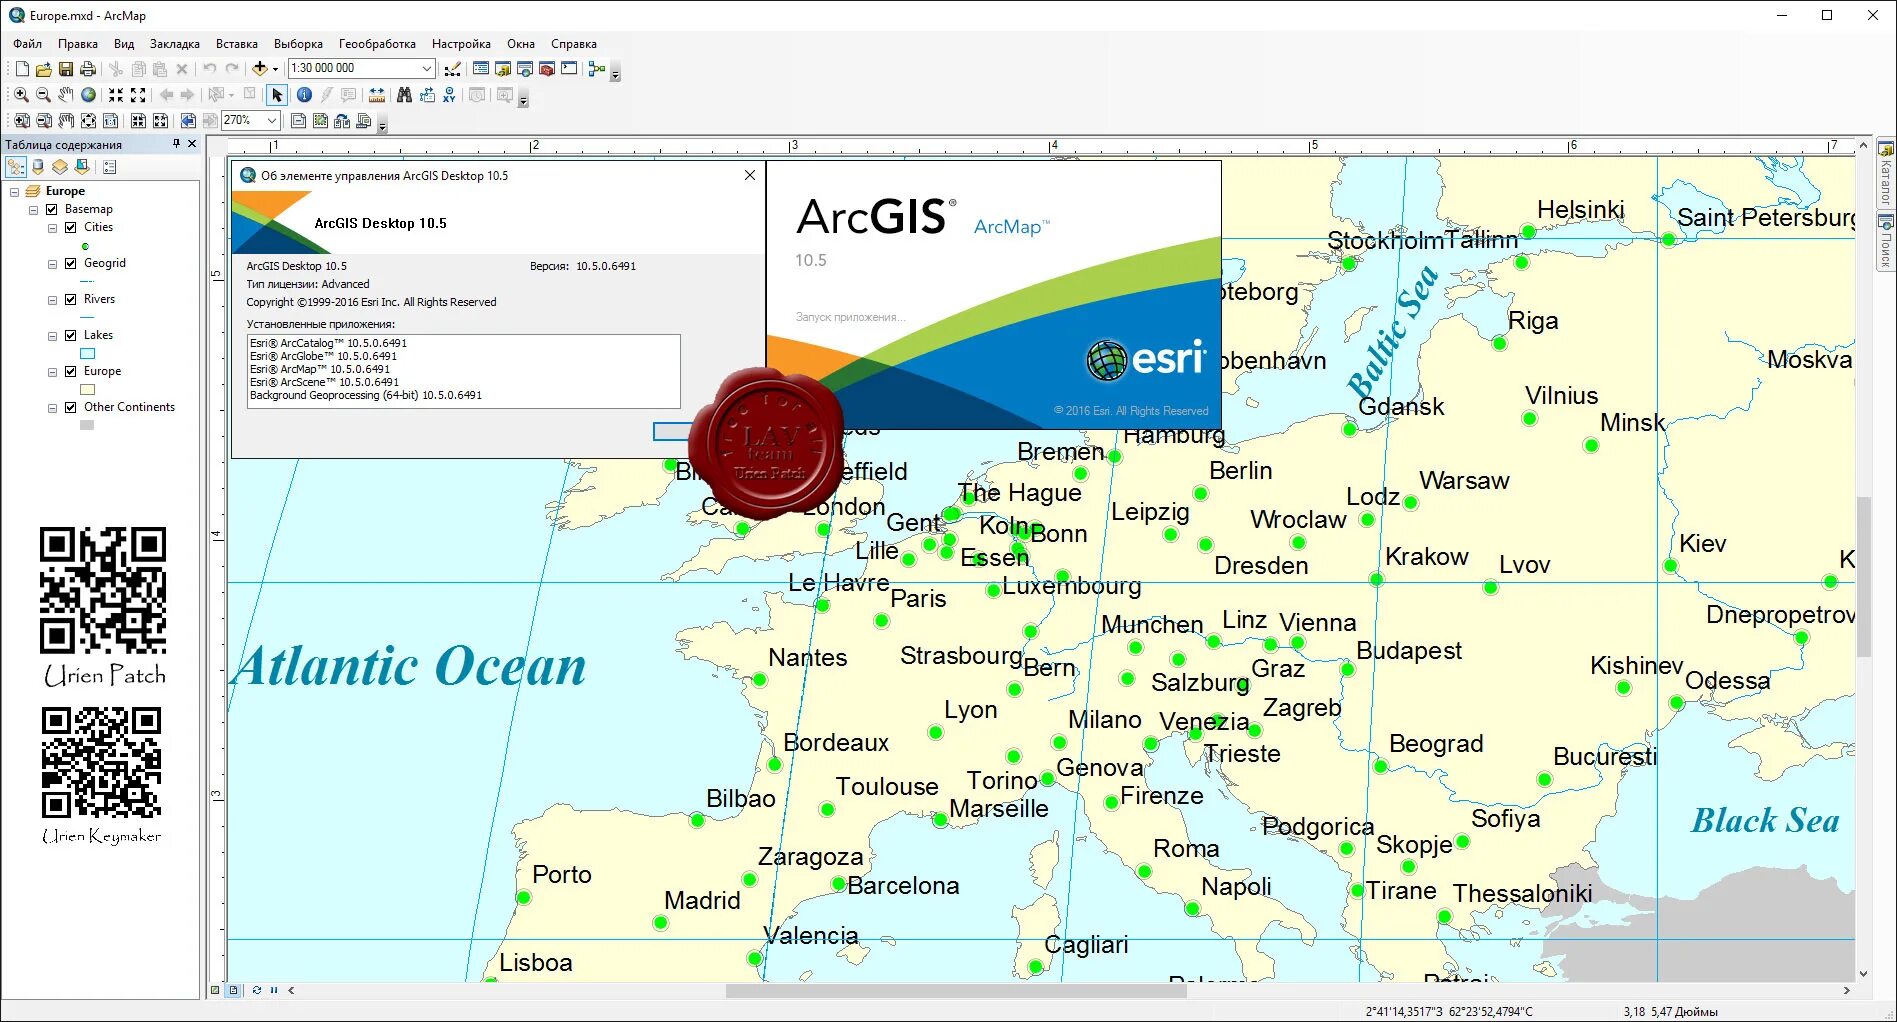Screen dimensions: 1897x1022
Task: Open a map document with the folder icon
Action: point(43,69)
